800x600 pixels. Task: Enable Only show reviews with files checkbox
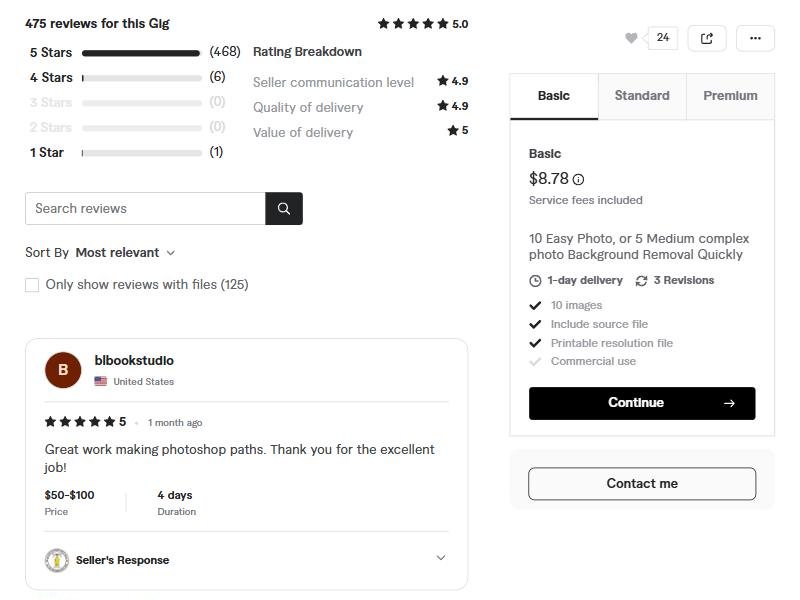coord(32,285)
